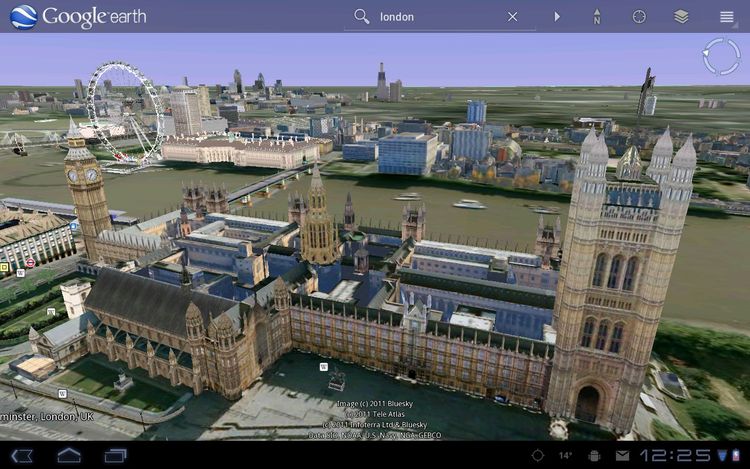The image size is (750, 469).
Task: Center map on my location
Action: [x=639, y=17]
